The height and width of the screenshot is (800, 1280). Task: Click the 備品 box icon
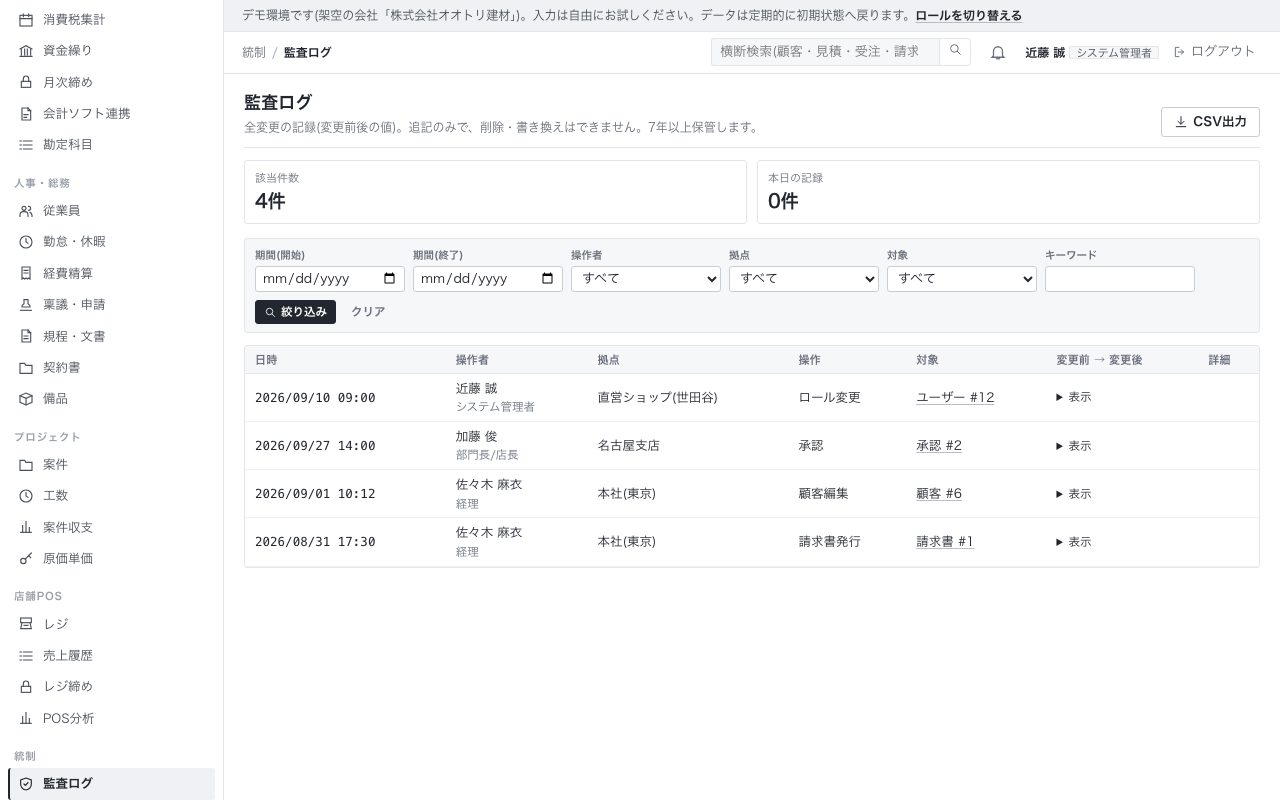tap(26, 399)
